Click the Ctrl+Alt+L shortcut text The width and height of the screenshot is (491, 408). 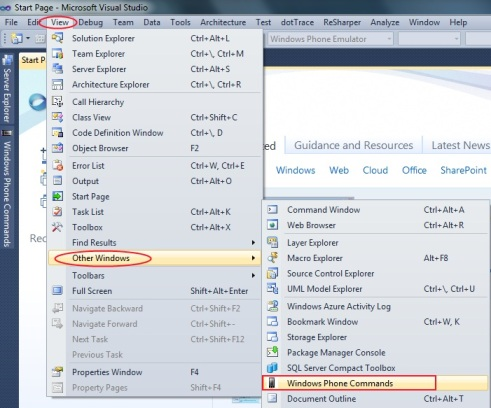(210, 38)
